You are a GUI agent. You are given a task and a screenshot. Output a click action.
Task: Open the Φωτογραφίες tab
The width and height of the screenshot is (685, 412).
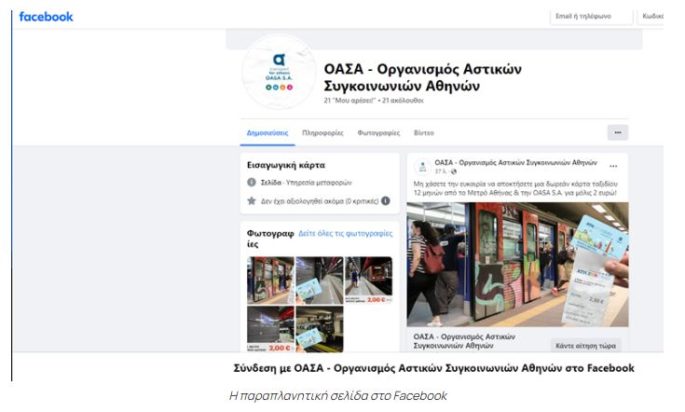pyautogui.click(x=378, y=133)
